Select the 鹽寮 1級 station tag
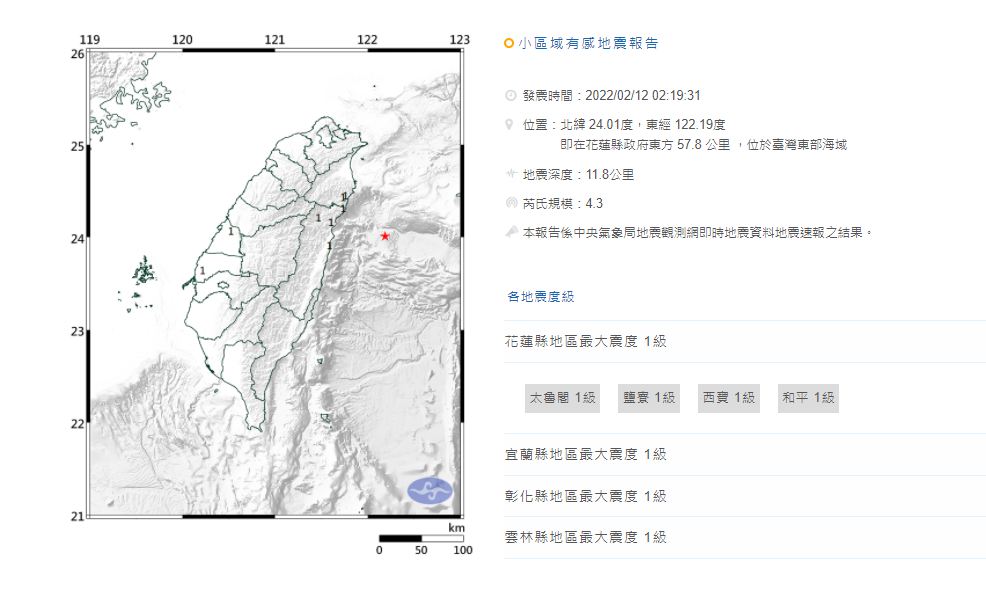Screen dimensions: 986x594 [x=649, y=398]
